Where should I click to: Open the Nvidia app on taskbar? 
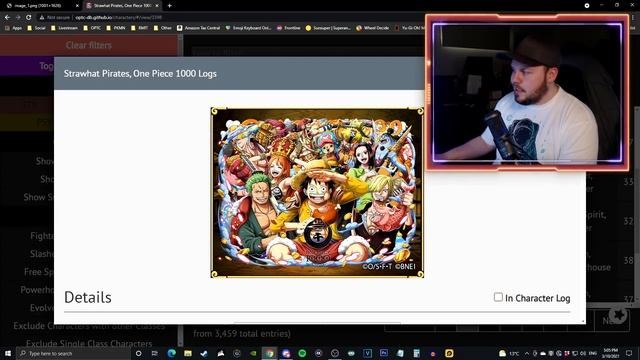(253, 353)
